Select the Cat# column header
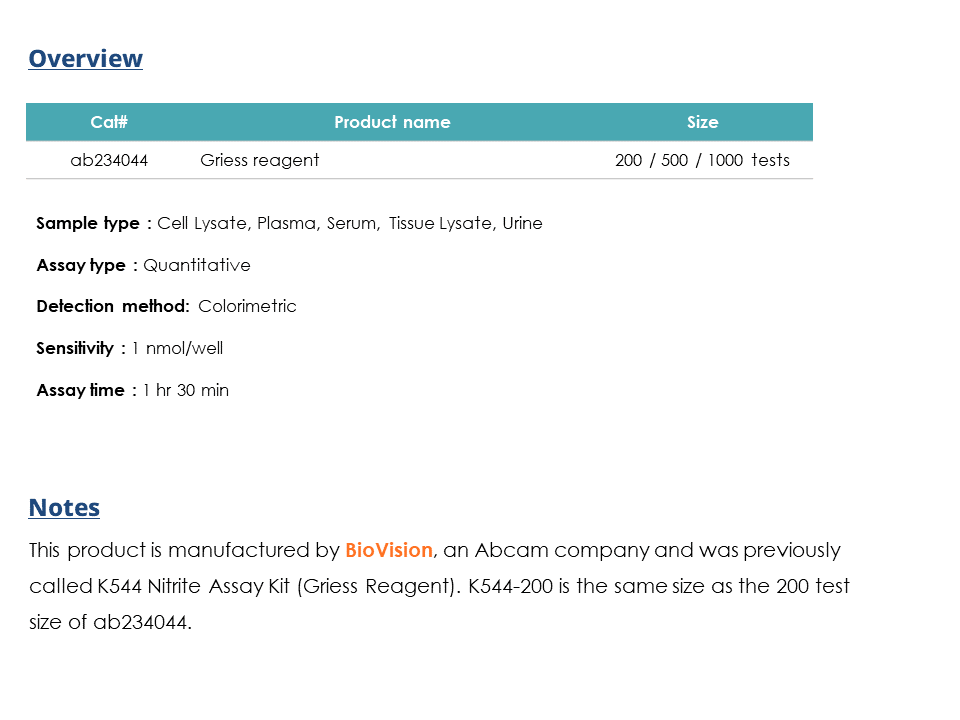 point(109,122)
